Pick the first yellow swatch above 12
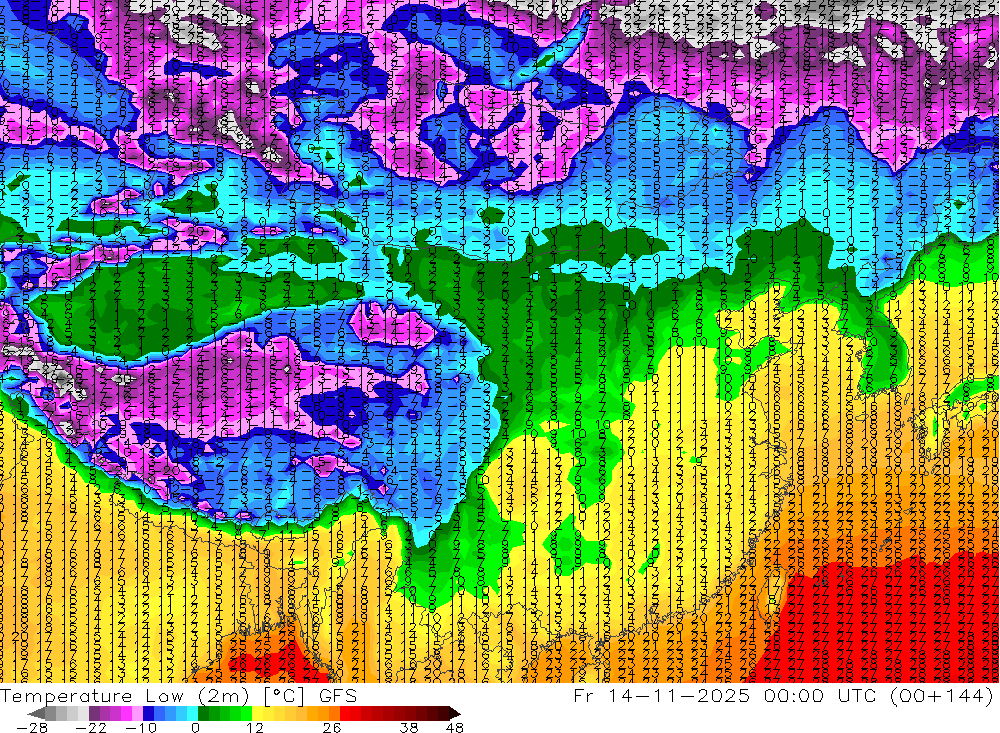The height and width of the screenshot is (733, 1000). 258,714
